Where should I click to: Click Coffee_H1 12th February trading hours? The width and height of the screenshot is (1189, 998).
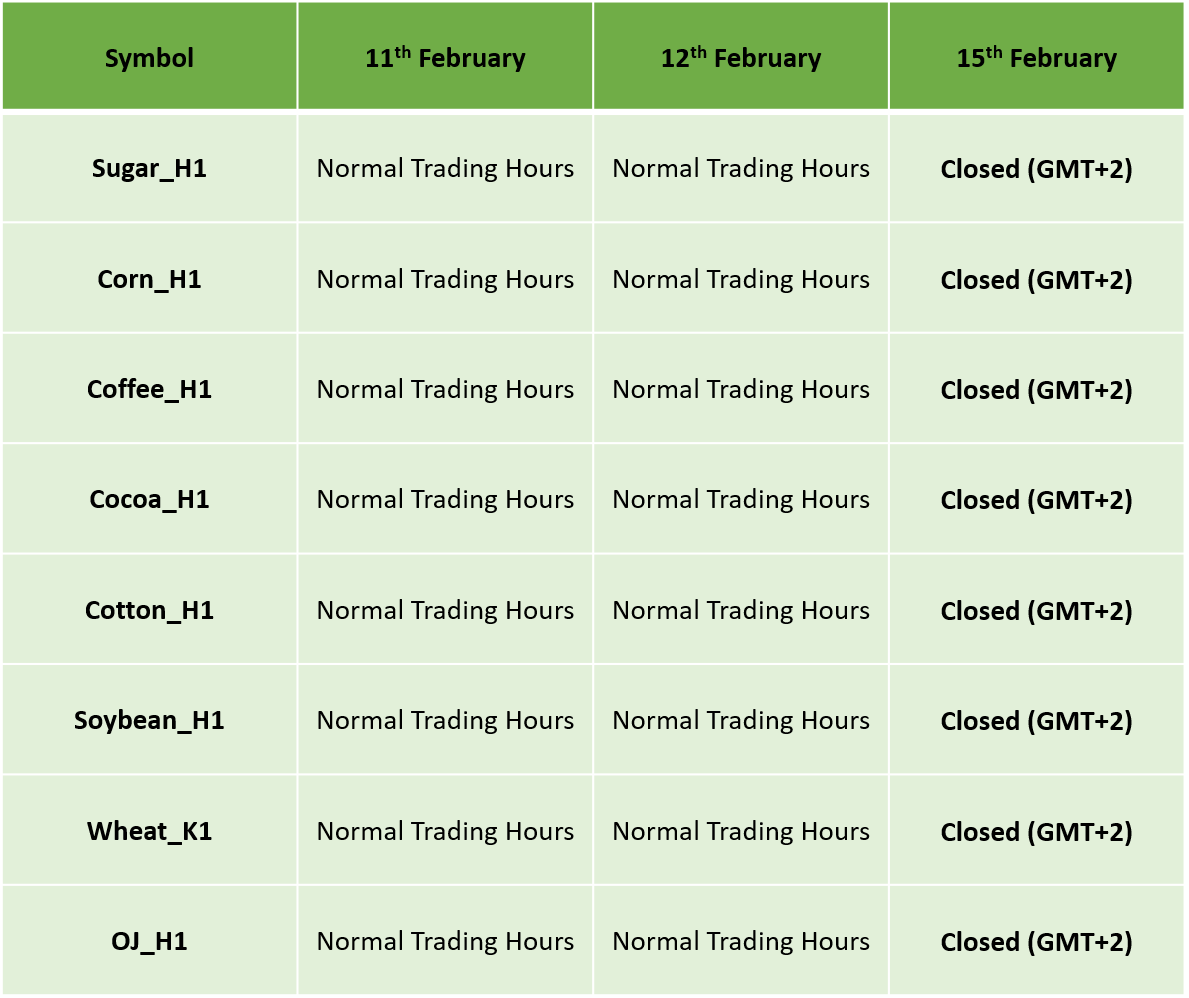coord(741,389)
